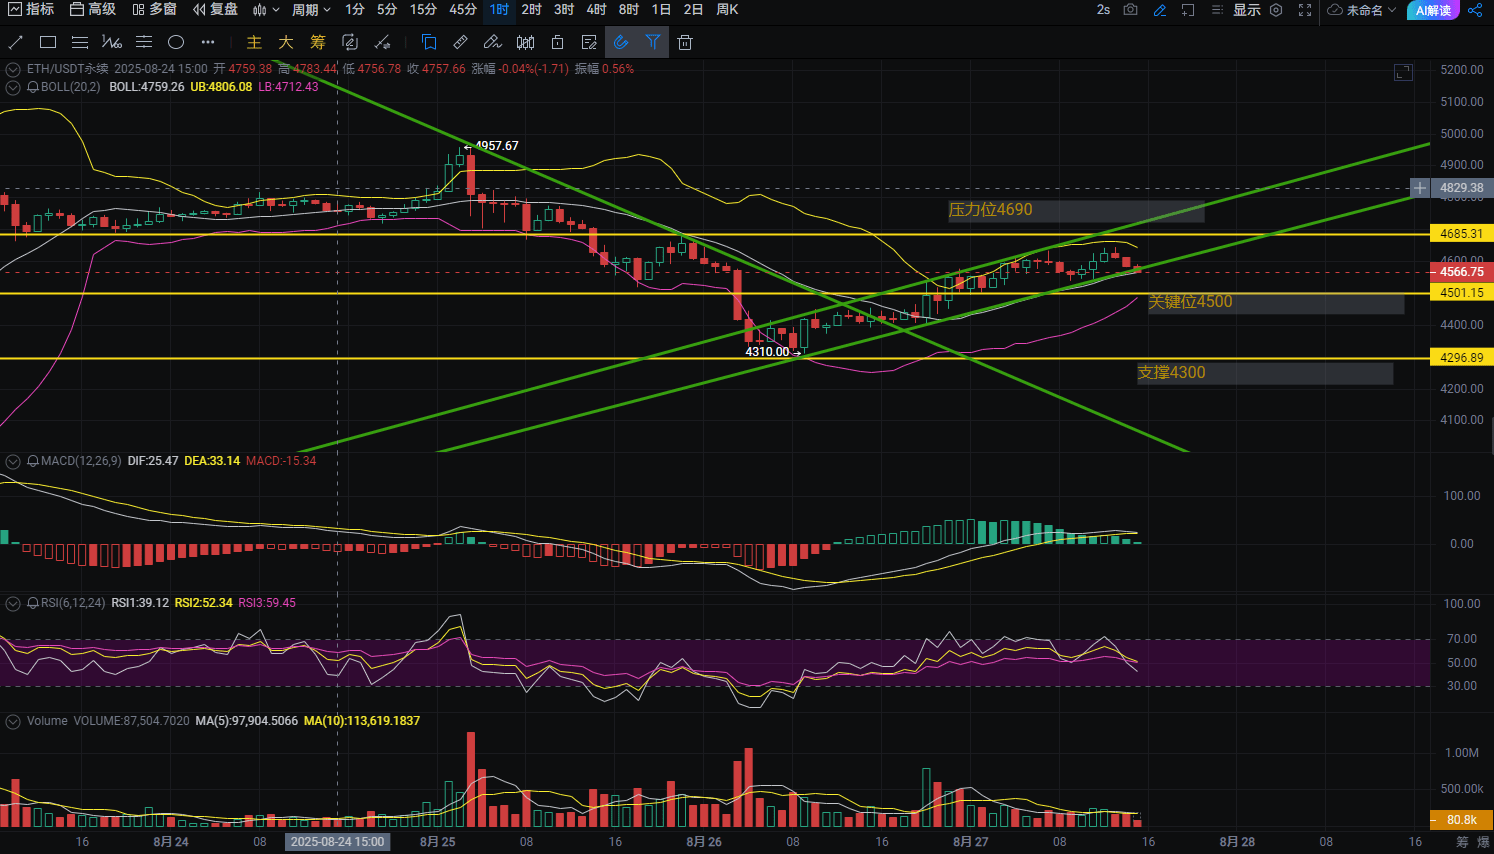This screenshot has width=1494, height=854.
Task: Click the line signal tool icon
Action: point(382,42)
